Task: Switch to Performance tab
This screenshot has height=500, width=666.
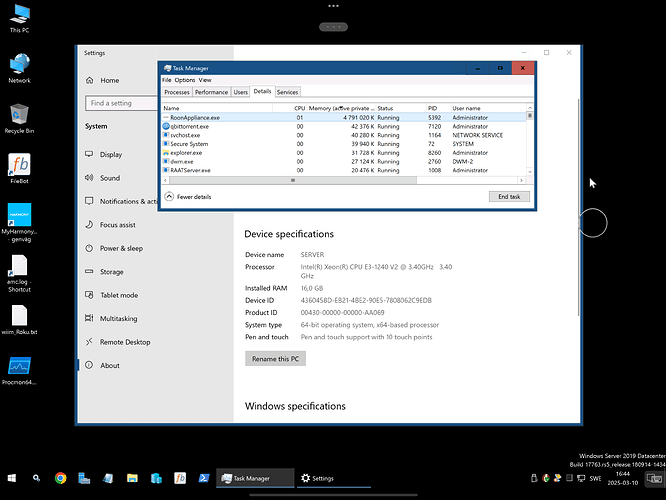Action: pos(211,92)
